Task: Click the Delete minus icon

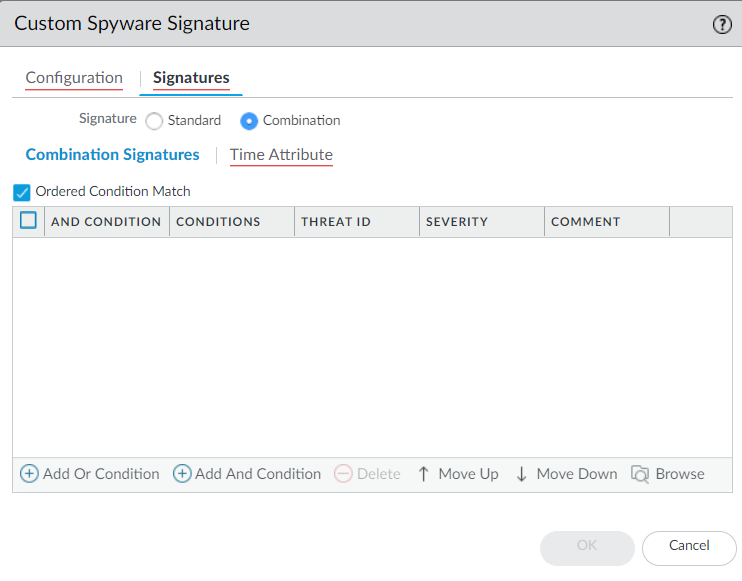Action: [x=343, y=474]
